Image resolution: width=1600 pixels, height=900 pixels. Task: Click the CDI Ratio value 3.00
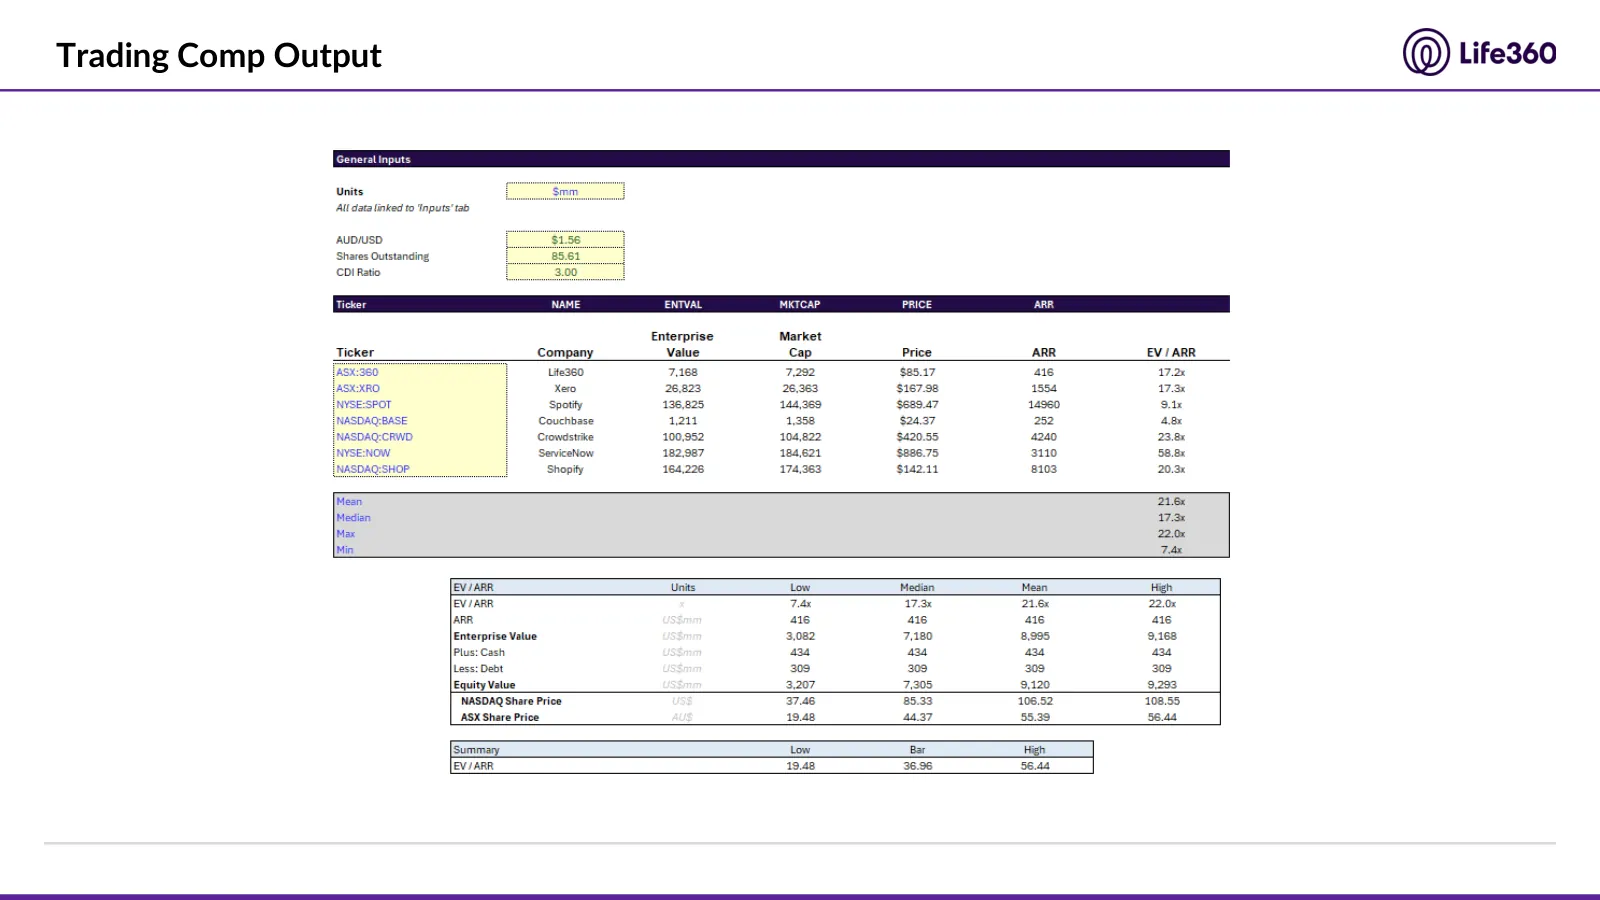(x=565, y=272)
